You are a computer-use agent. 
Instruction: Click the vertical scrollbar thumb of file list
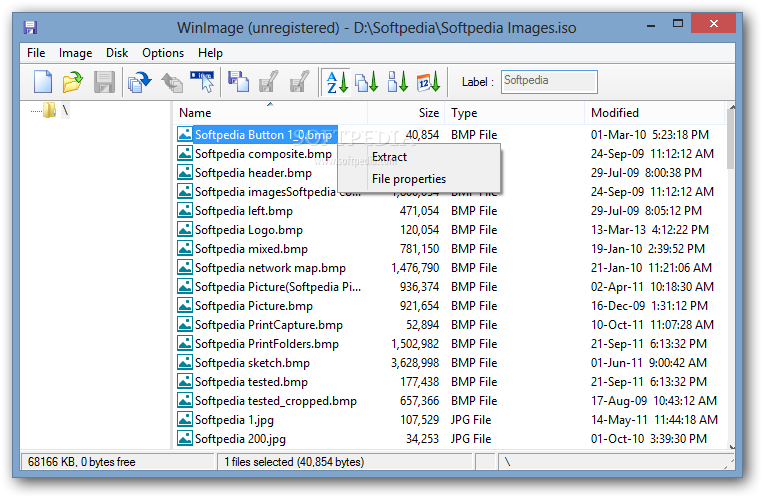(x=730, y=139)
